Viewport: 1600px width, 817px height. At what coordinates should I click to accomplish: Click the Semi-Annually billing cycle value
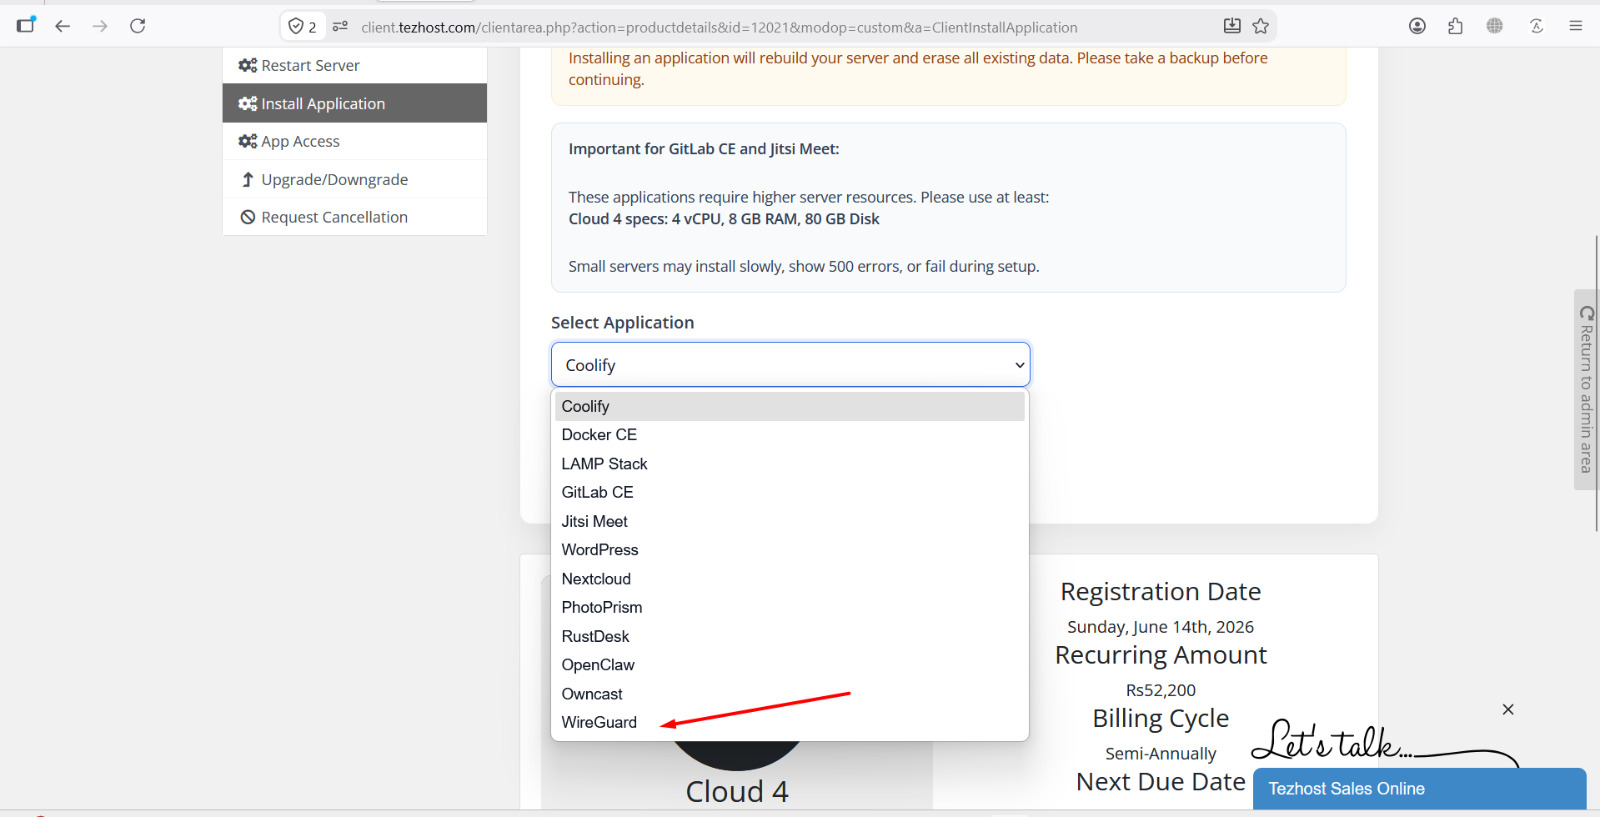pos(1160,754)
